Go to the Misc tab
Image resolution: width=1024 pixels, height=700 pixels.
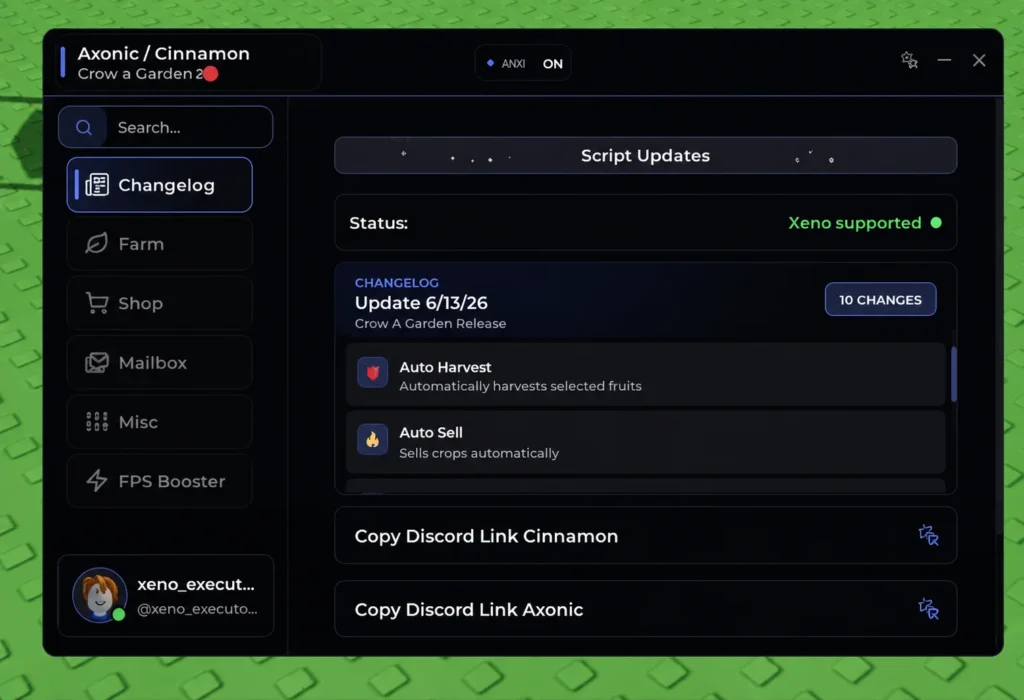tap(159, 422)
